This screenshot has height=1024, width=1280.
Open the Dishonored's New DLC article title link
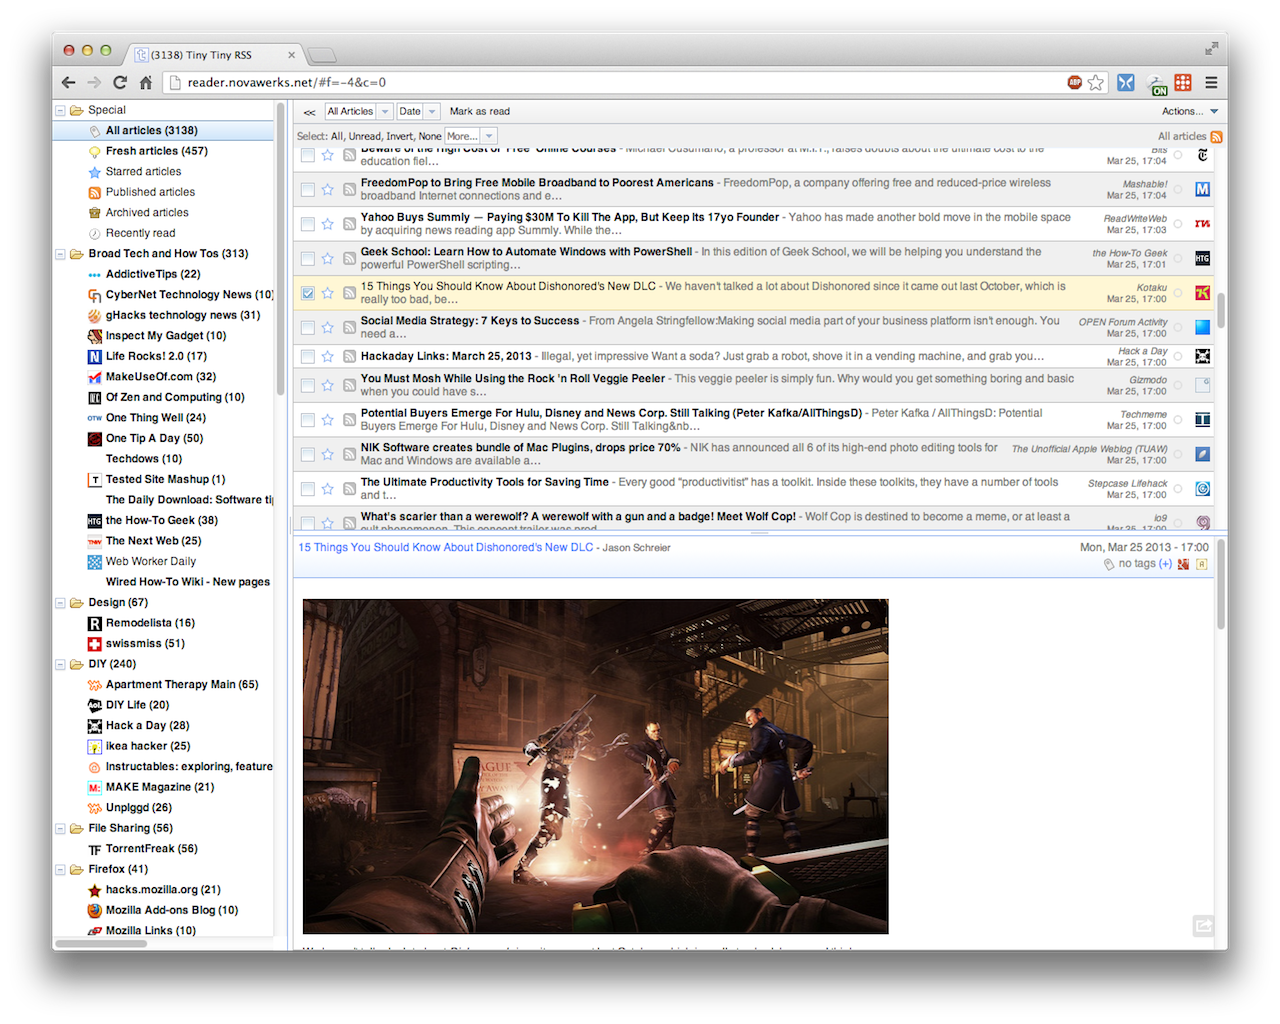click(446, 548)
